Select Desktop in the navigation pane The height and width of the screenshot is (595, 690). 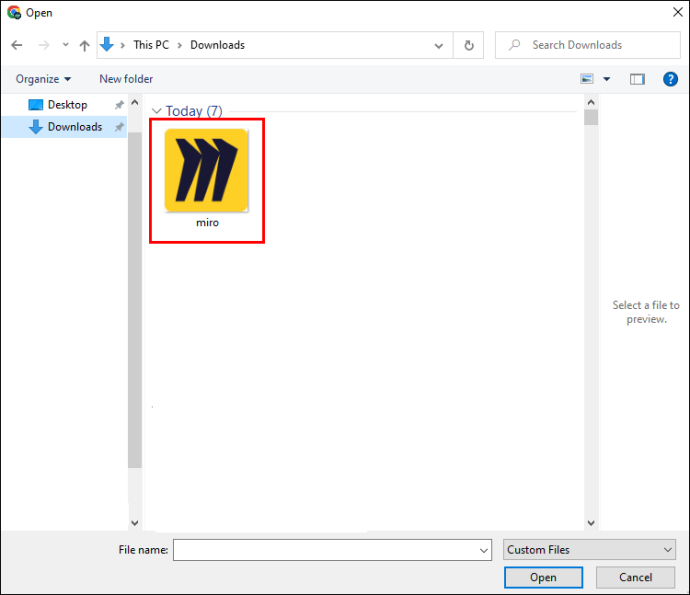[67, 105]
